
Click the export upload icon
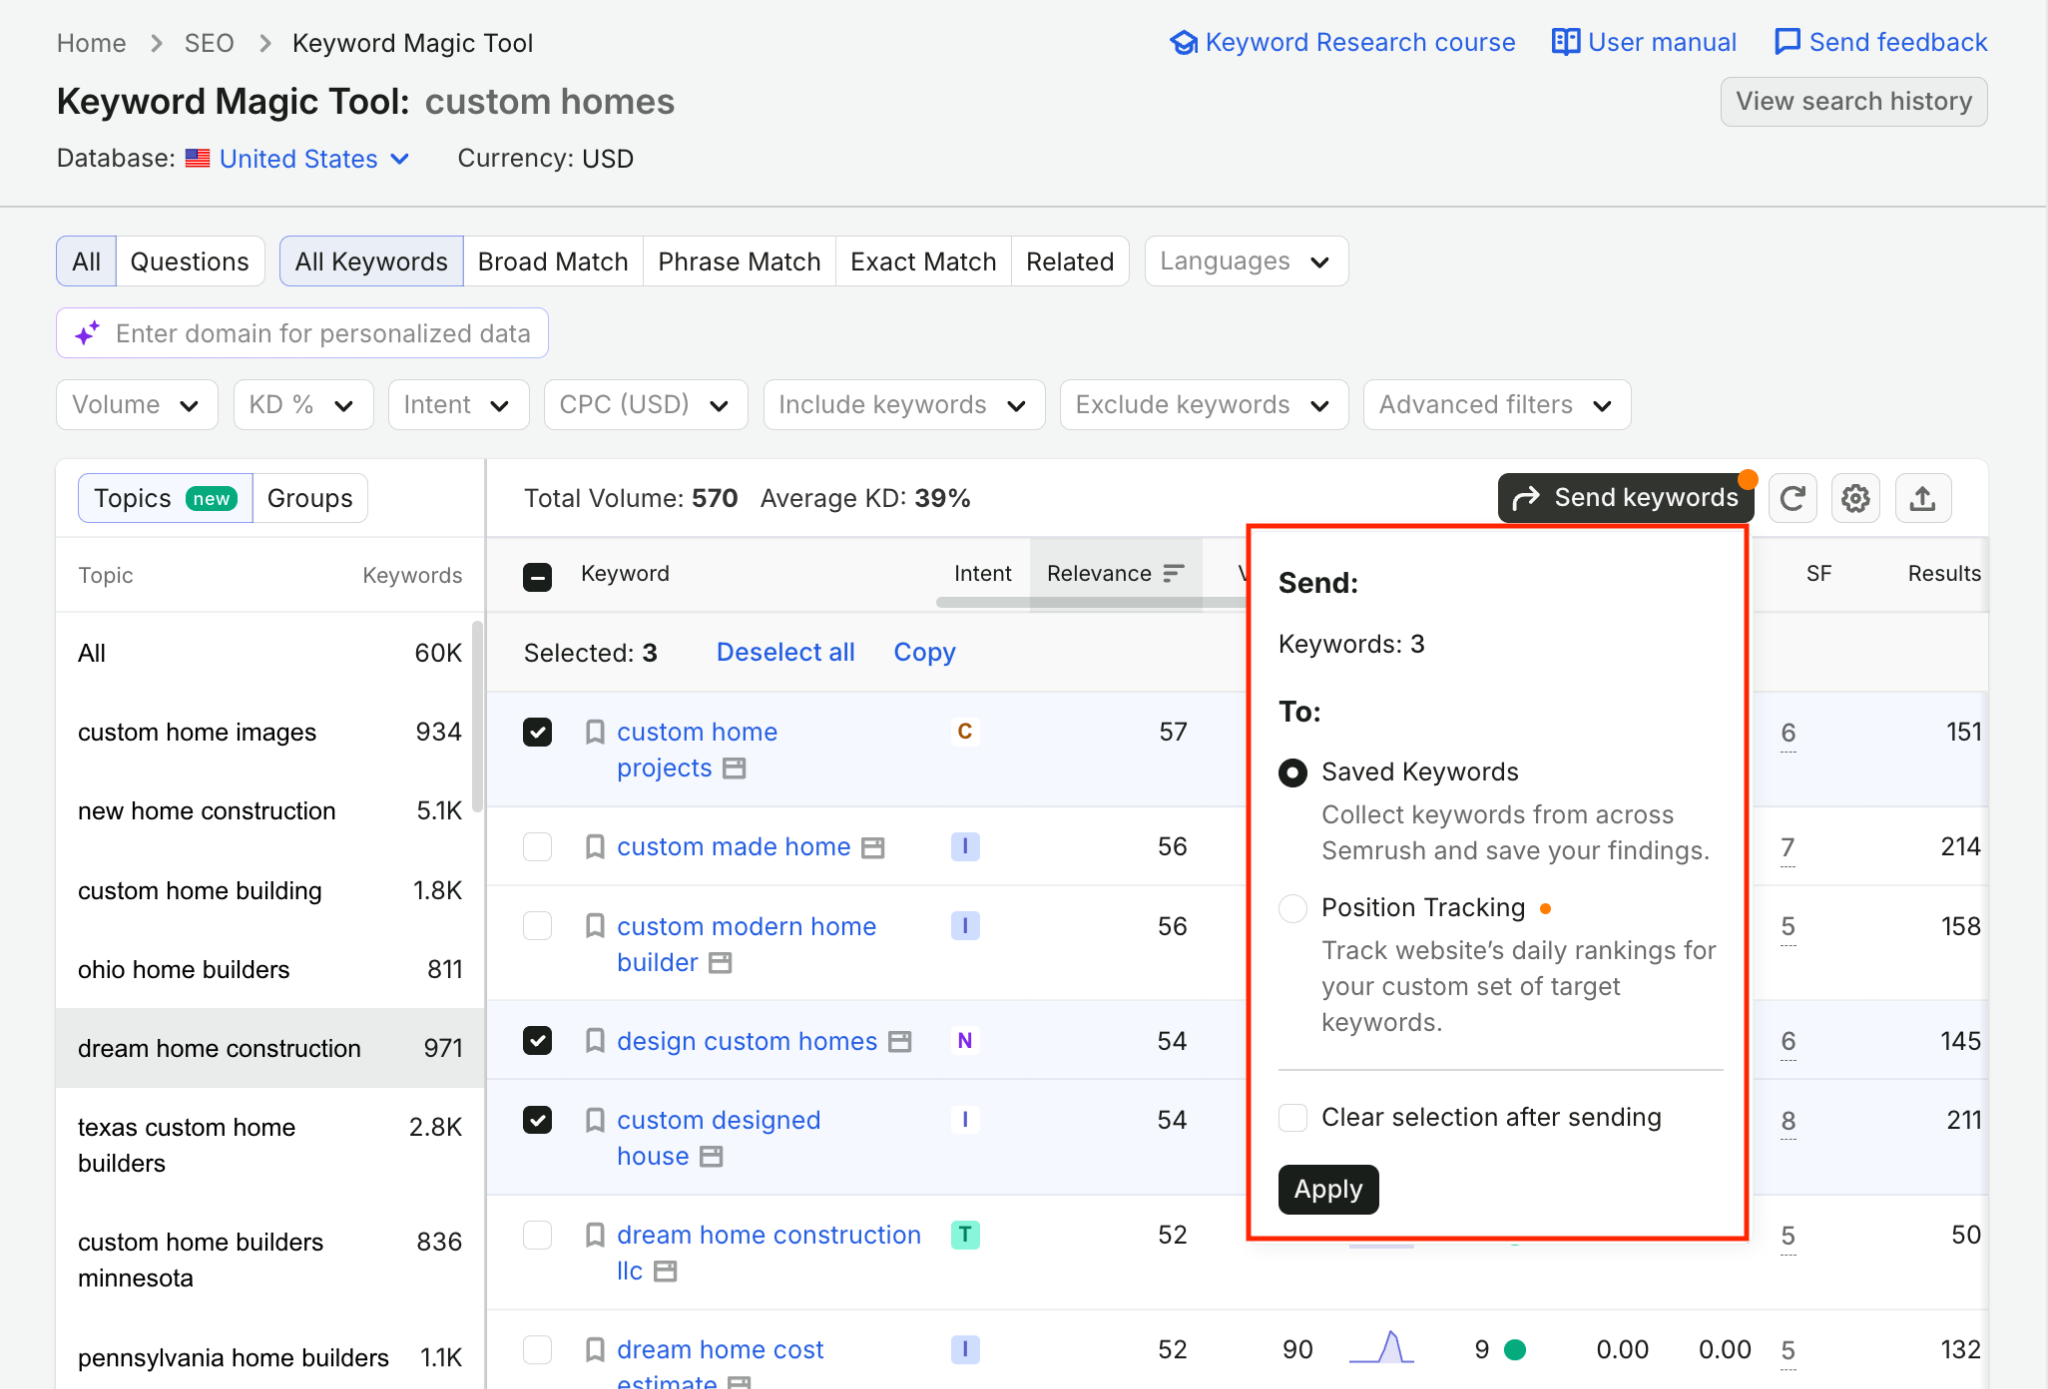[1922, 498]
